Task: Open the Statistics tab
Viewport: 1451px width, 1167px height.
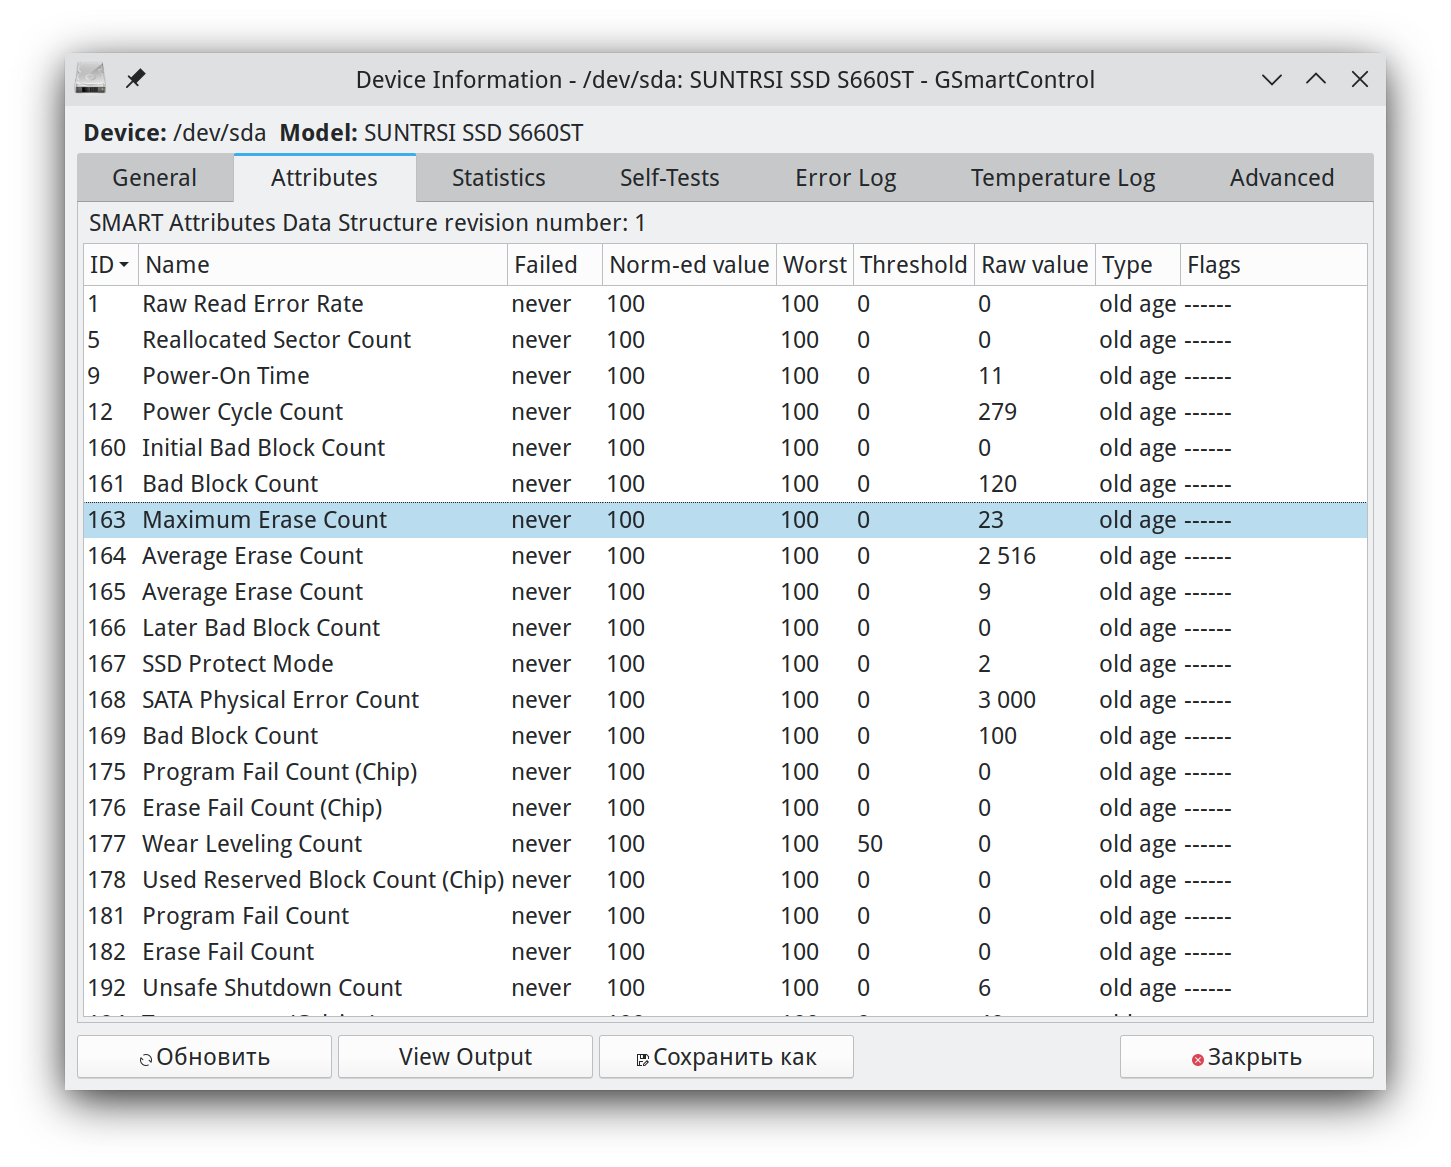Action: click(499, 178)
